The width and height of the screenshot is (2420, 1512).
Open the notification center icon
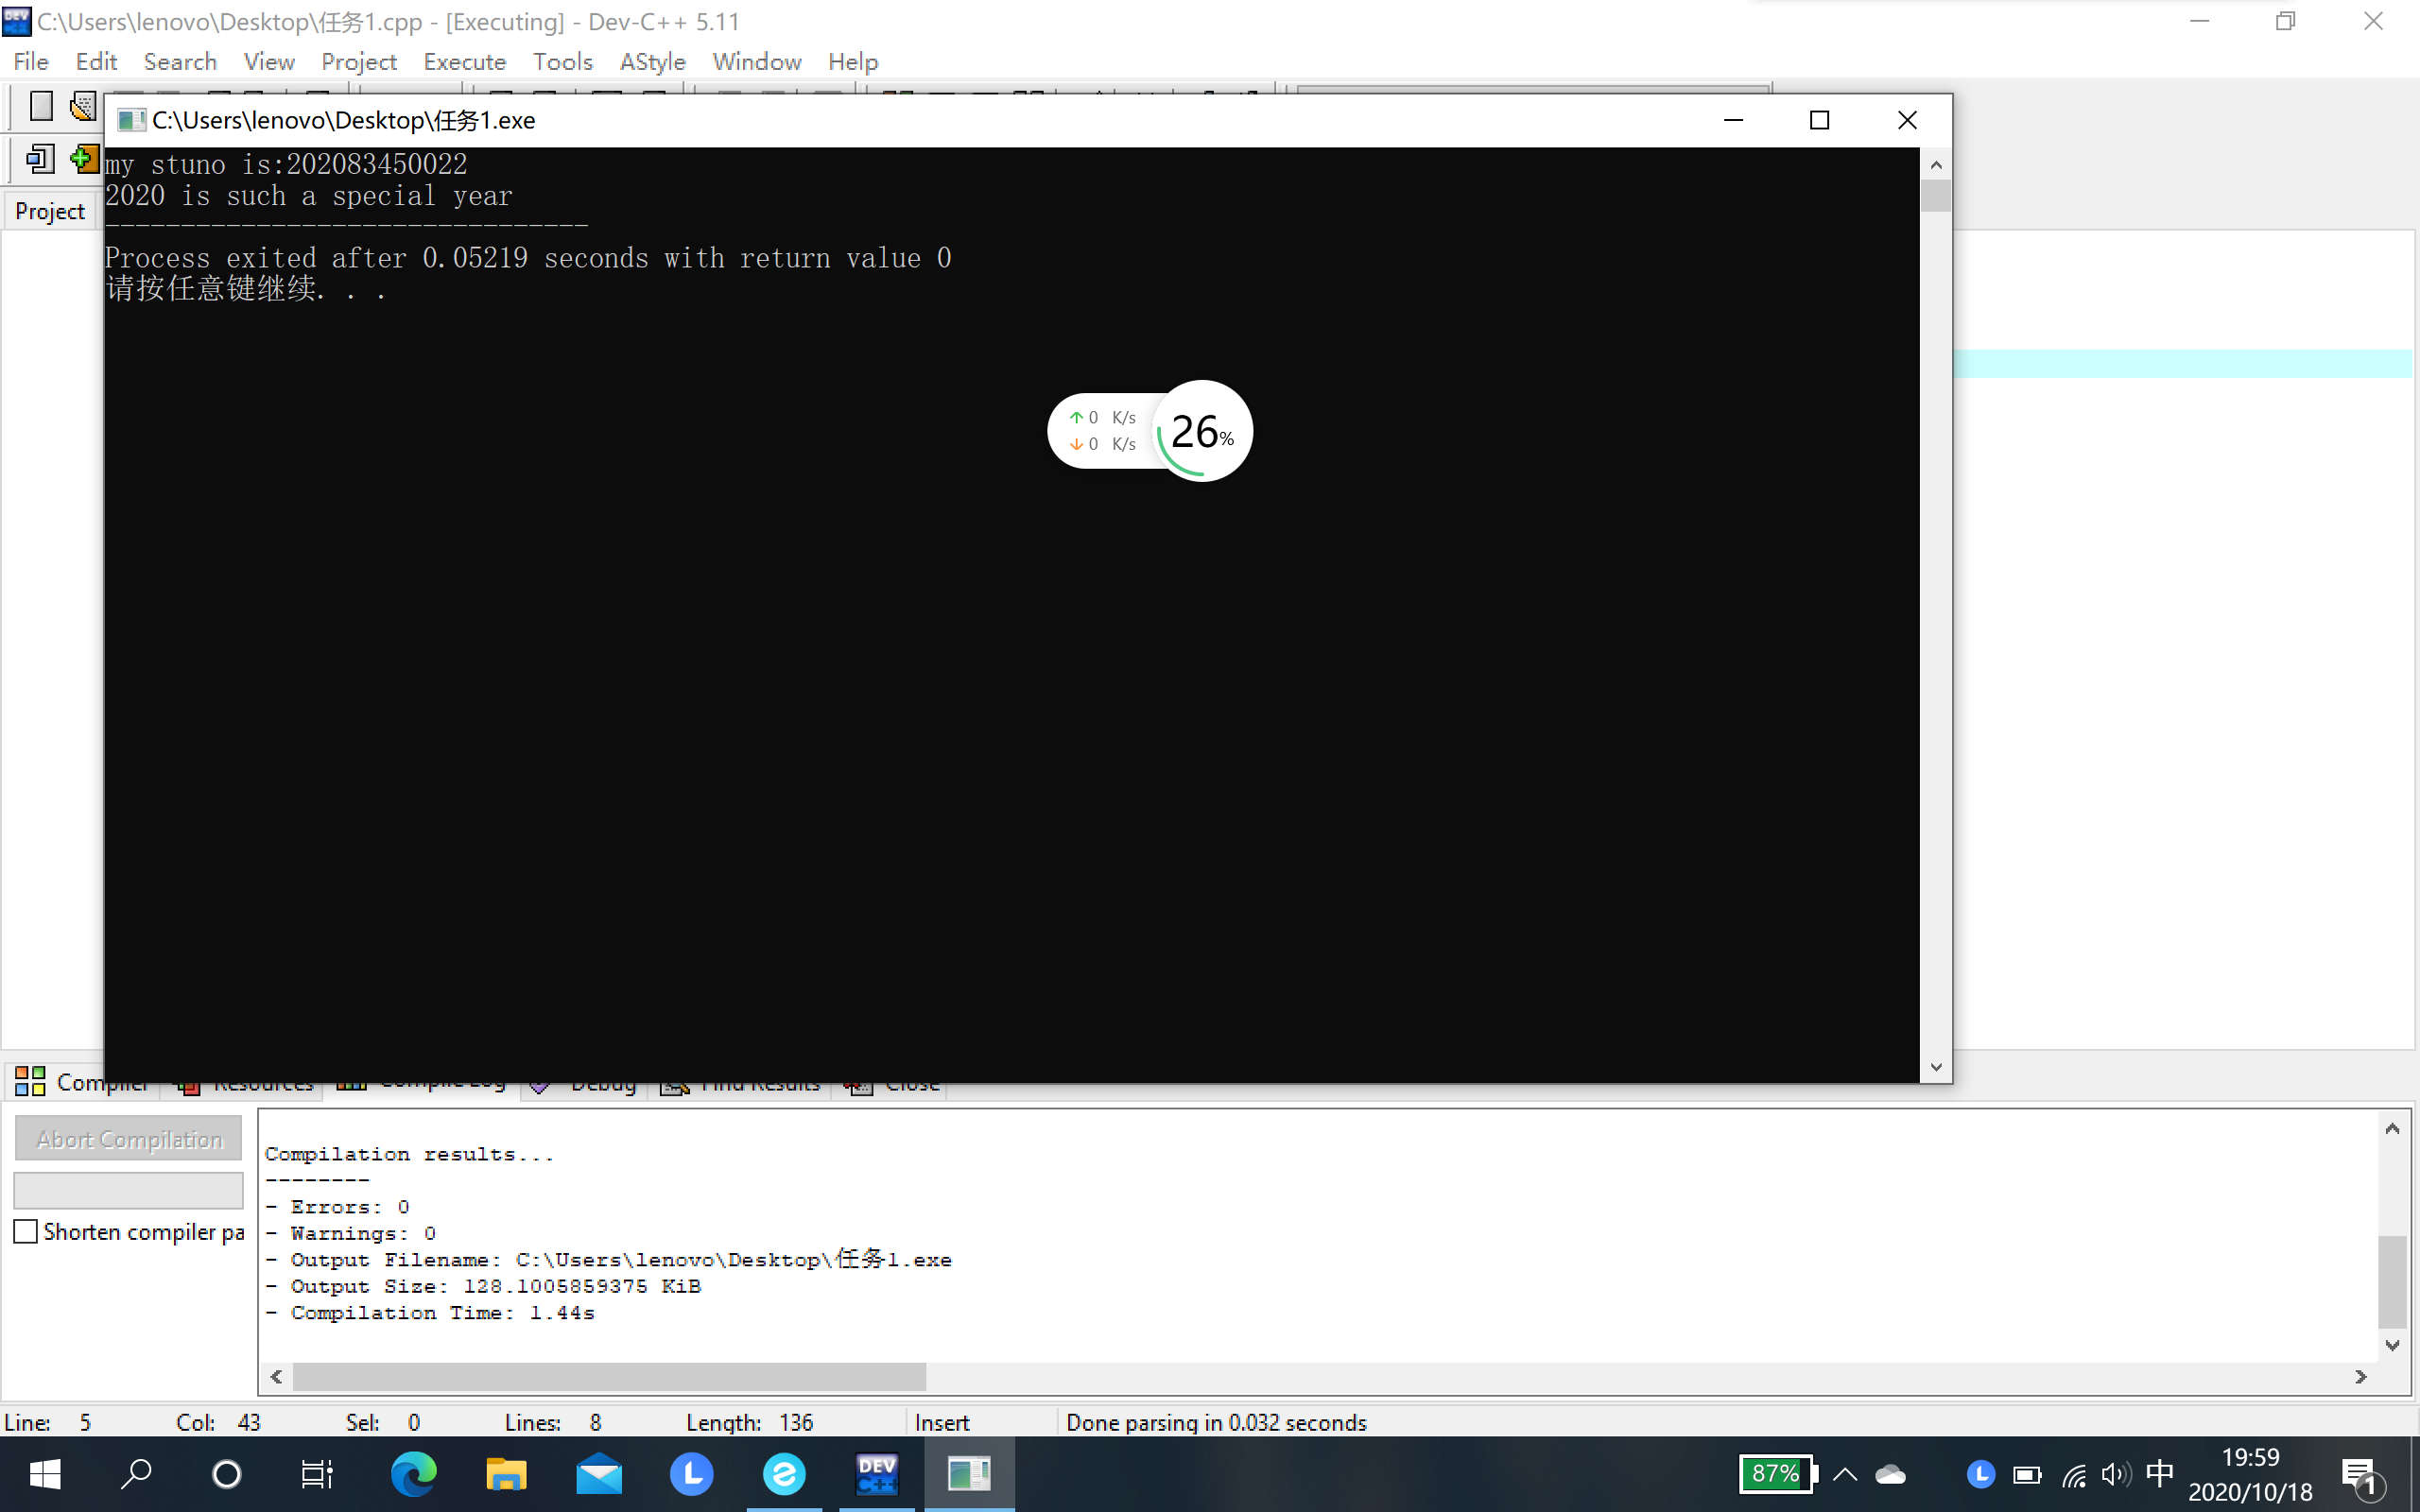coord(2360,1474)
